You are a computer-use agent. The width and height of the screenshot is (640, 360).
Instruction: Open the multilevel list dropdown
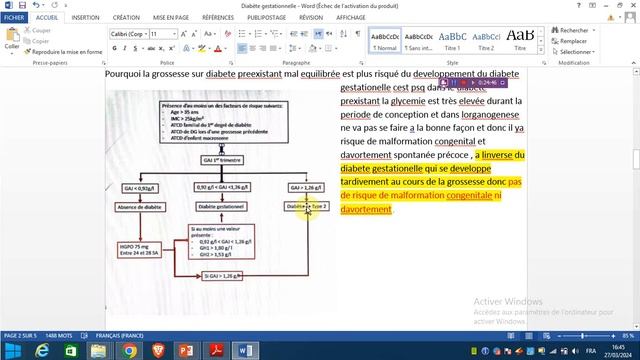pos(281,34)
